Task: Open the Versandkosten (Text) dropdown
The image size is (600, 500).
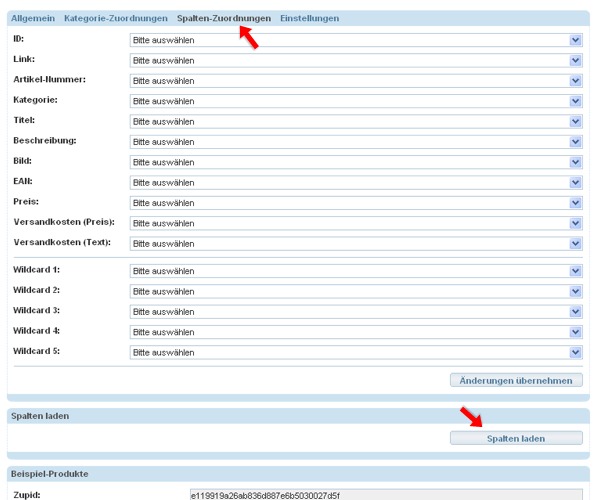Action: click(356, 244)
